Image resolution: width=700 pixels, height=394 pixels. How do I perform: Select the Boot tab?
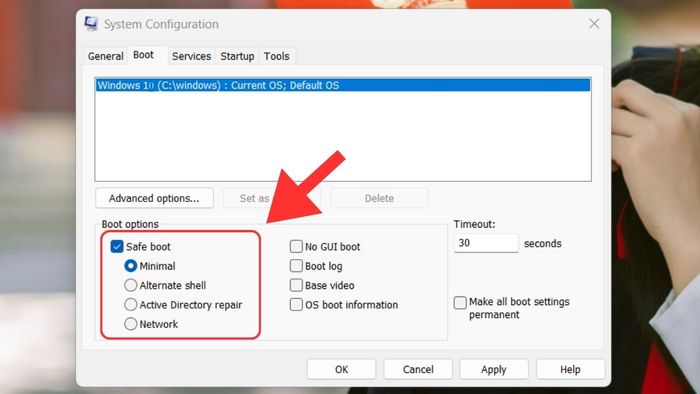[143, 55]
